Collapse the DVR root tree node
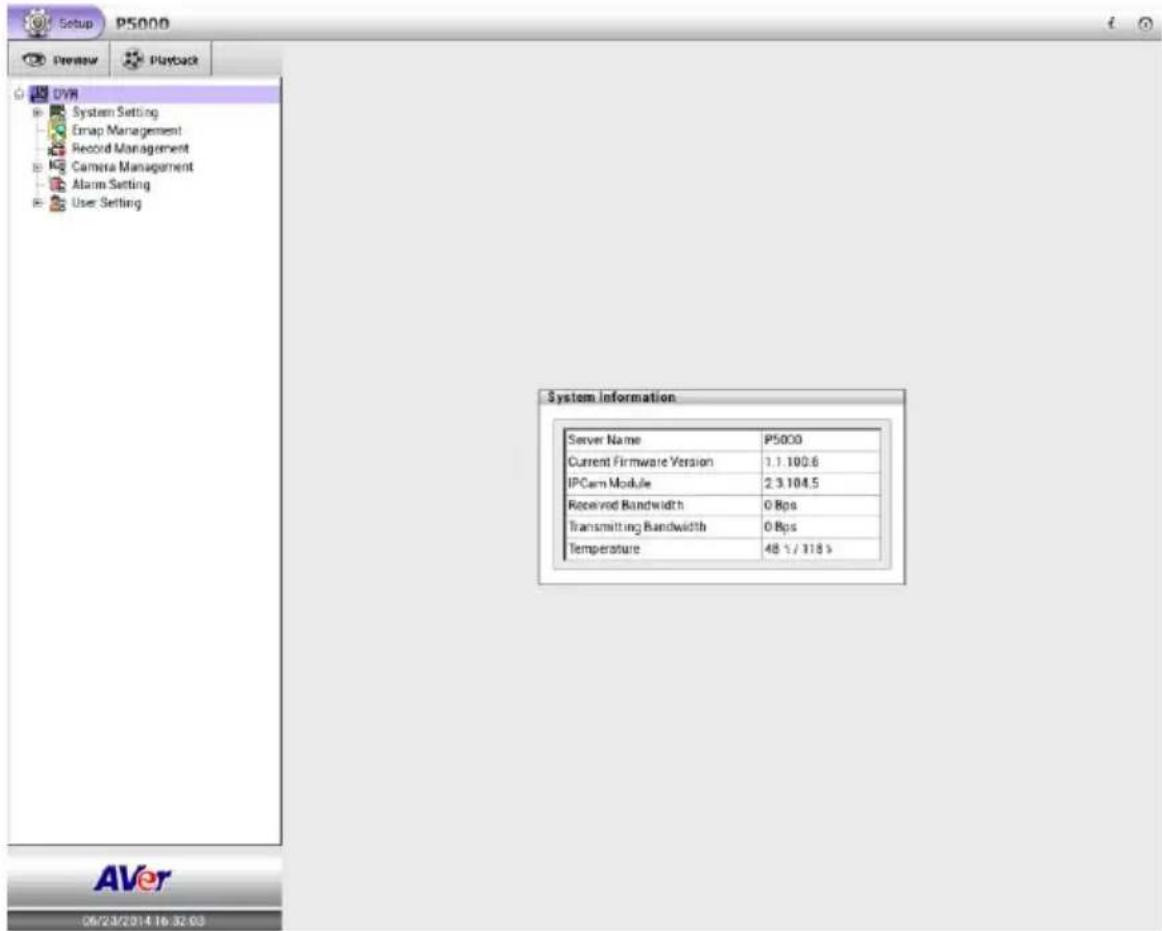Screen dimensions: 1162x931 19,94
